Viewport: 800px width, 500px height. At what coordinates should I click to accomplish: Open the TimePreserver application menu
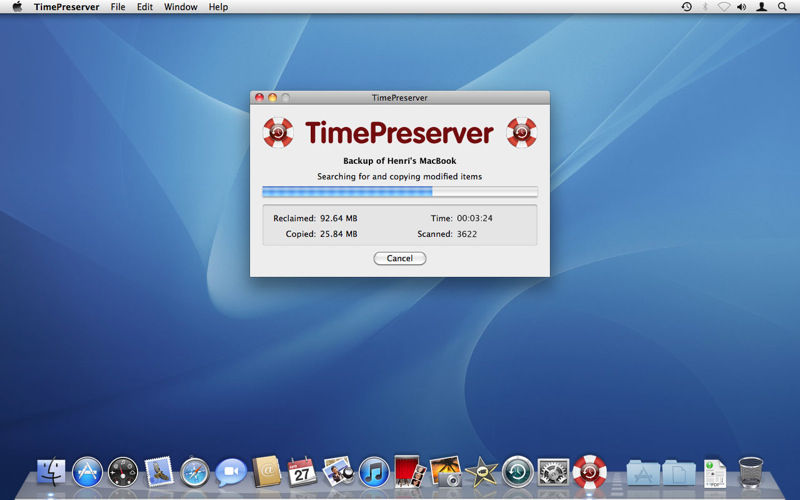pyautogui.click(x=66, y=7)
